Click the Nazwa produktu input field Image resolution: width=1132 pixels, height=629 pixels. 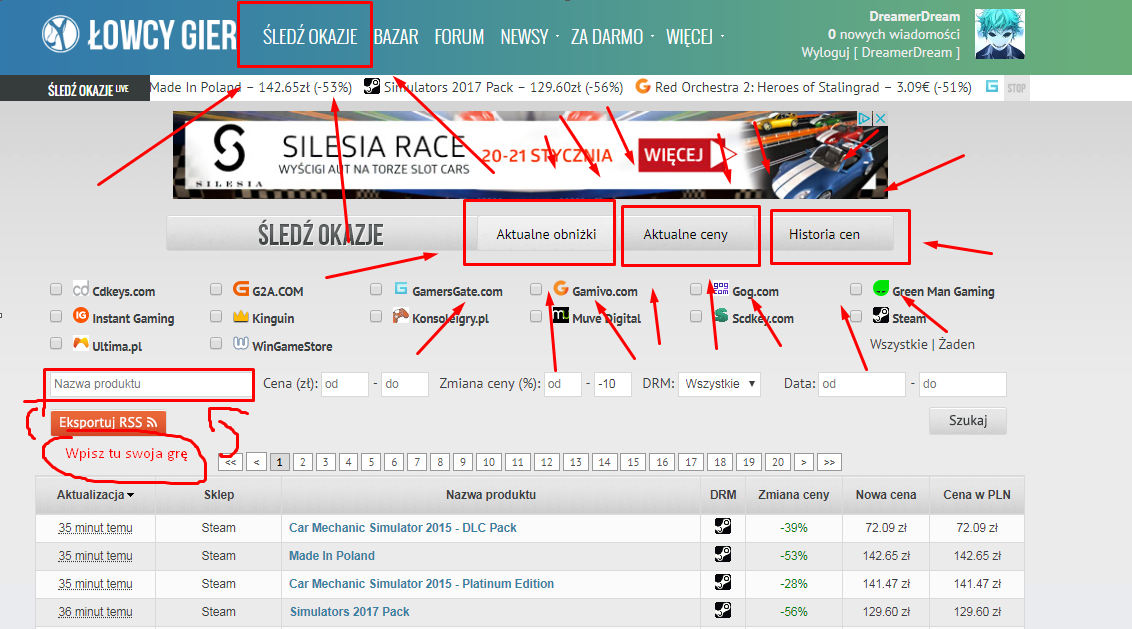click(x=149, y=384)
